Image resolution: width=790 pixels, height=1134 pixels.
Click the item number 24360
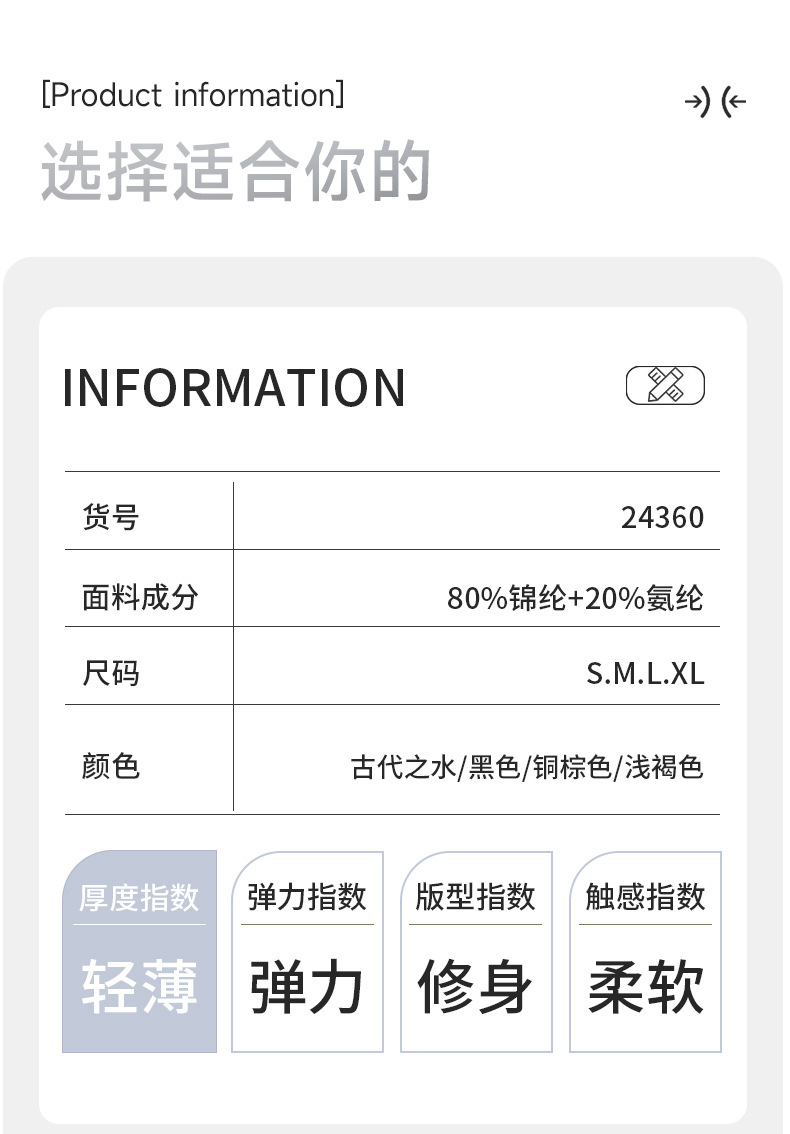click(x=662, y=517)
